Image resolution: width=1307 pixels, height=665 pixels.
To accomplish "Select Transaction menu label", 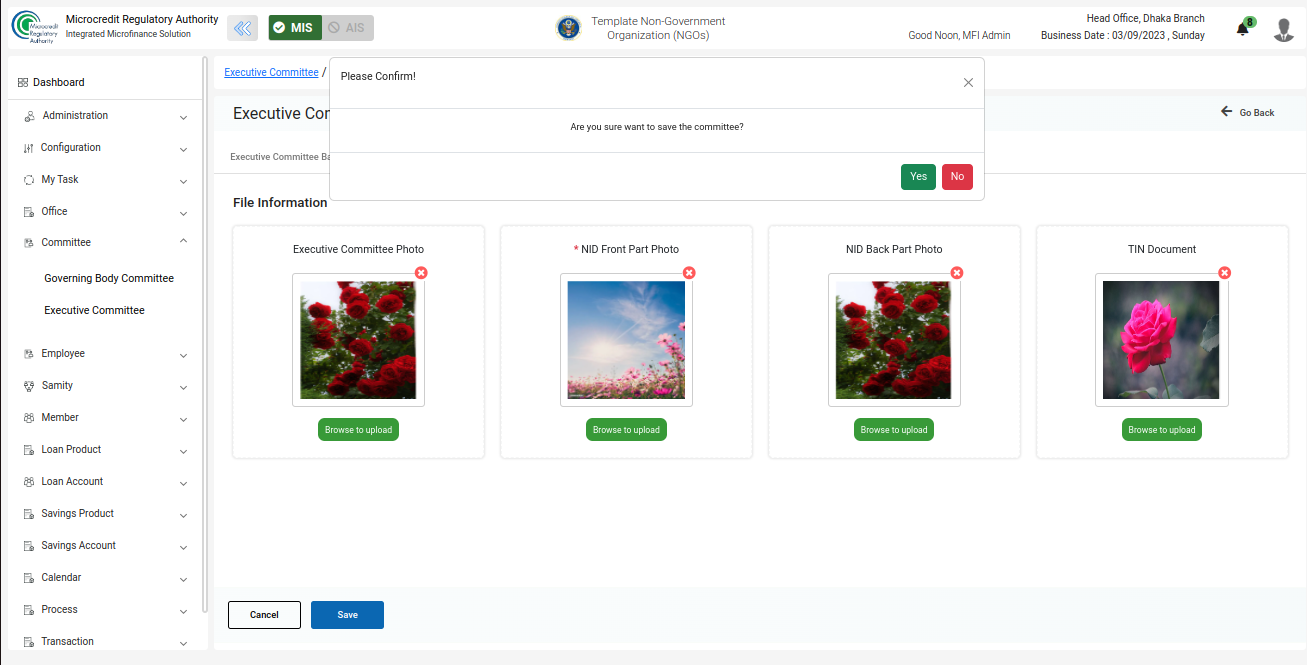I will click(x=67, y=642).
